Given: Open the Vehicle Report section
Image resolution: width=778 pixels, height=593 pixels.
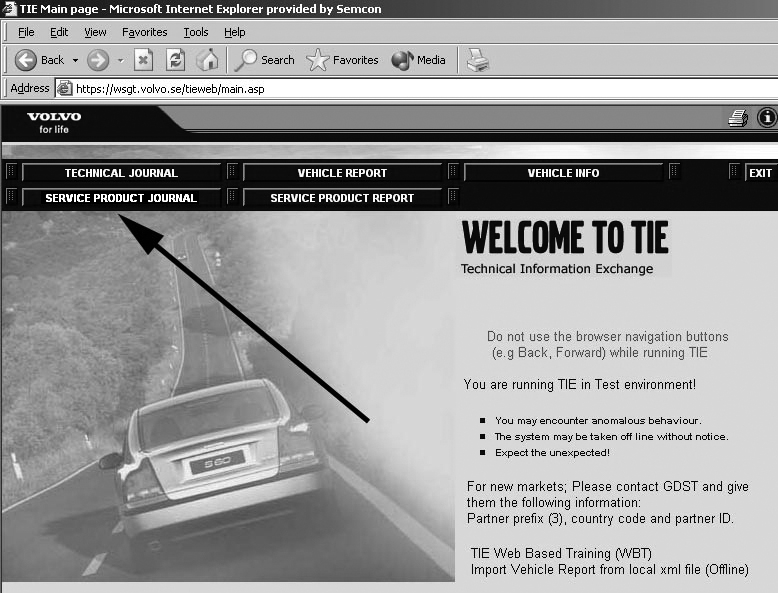Looking at the screenshot, I should 342,173.
